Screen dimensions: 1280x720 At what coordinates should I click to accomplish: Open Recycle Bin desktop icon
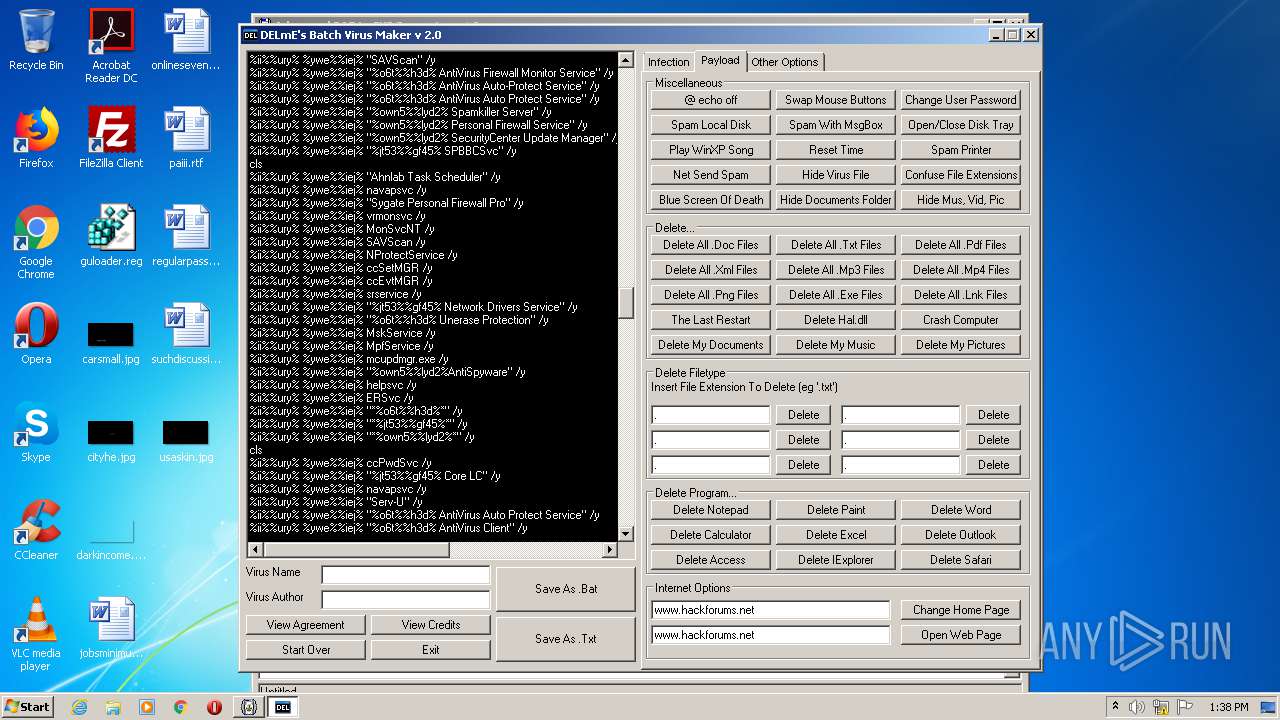(x=36, y=40)
